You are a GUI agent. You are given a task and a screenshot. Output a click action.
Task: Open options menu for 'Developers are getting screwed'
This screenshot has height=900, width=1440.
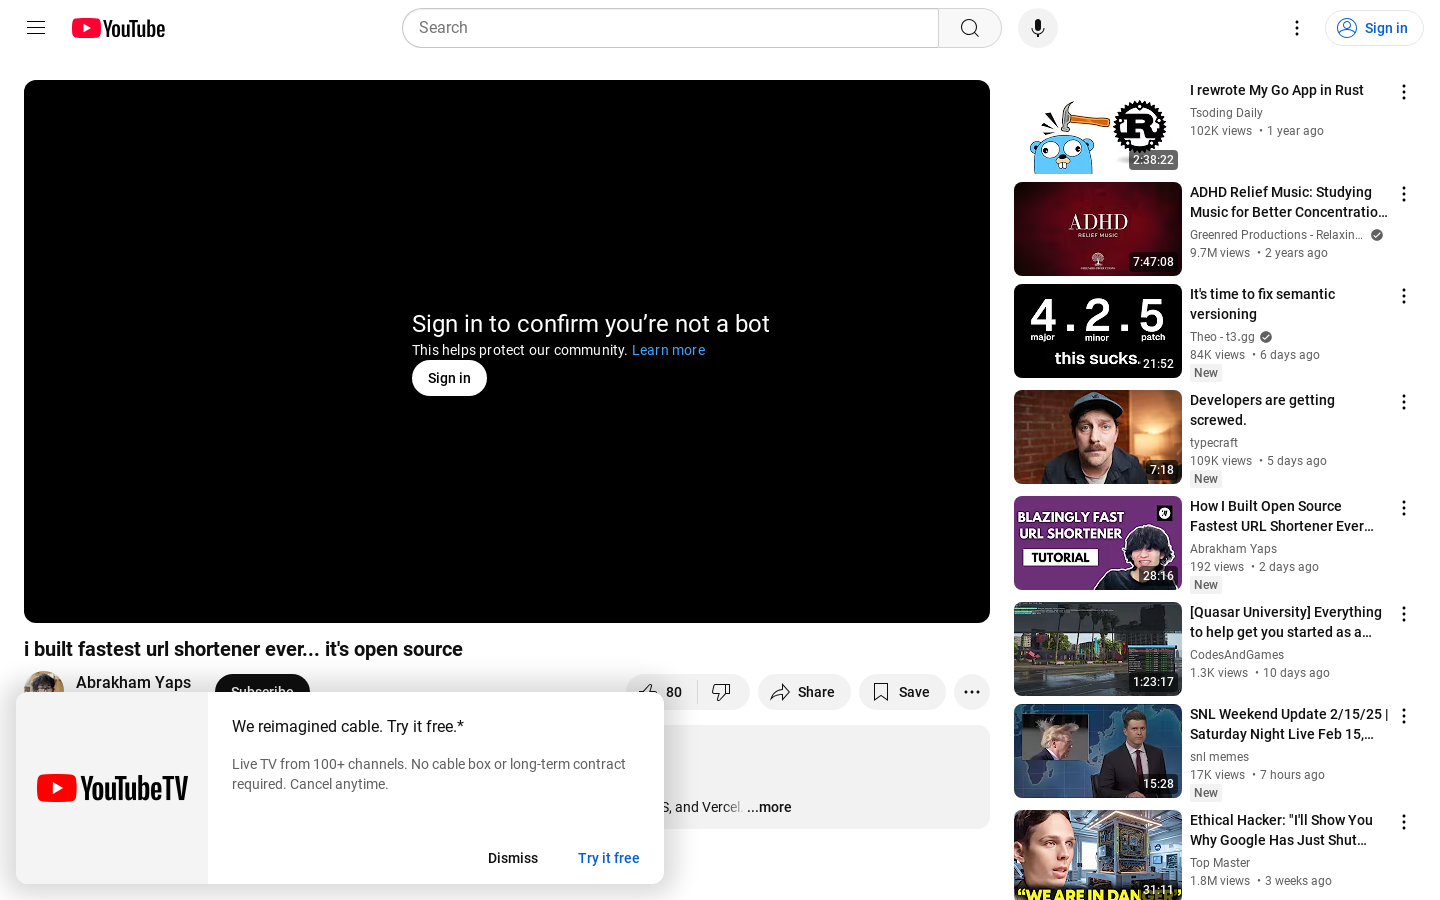click(1404, 402)
